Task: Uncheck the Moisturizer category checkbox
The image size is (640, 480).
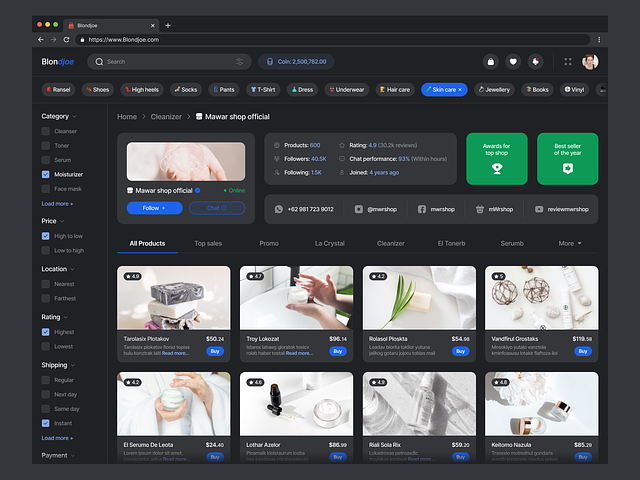Action: tap(46, 174)
